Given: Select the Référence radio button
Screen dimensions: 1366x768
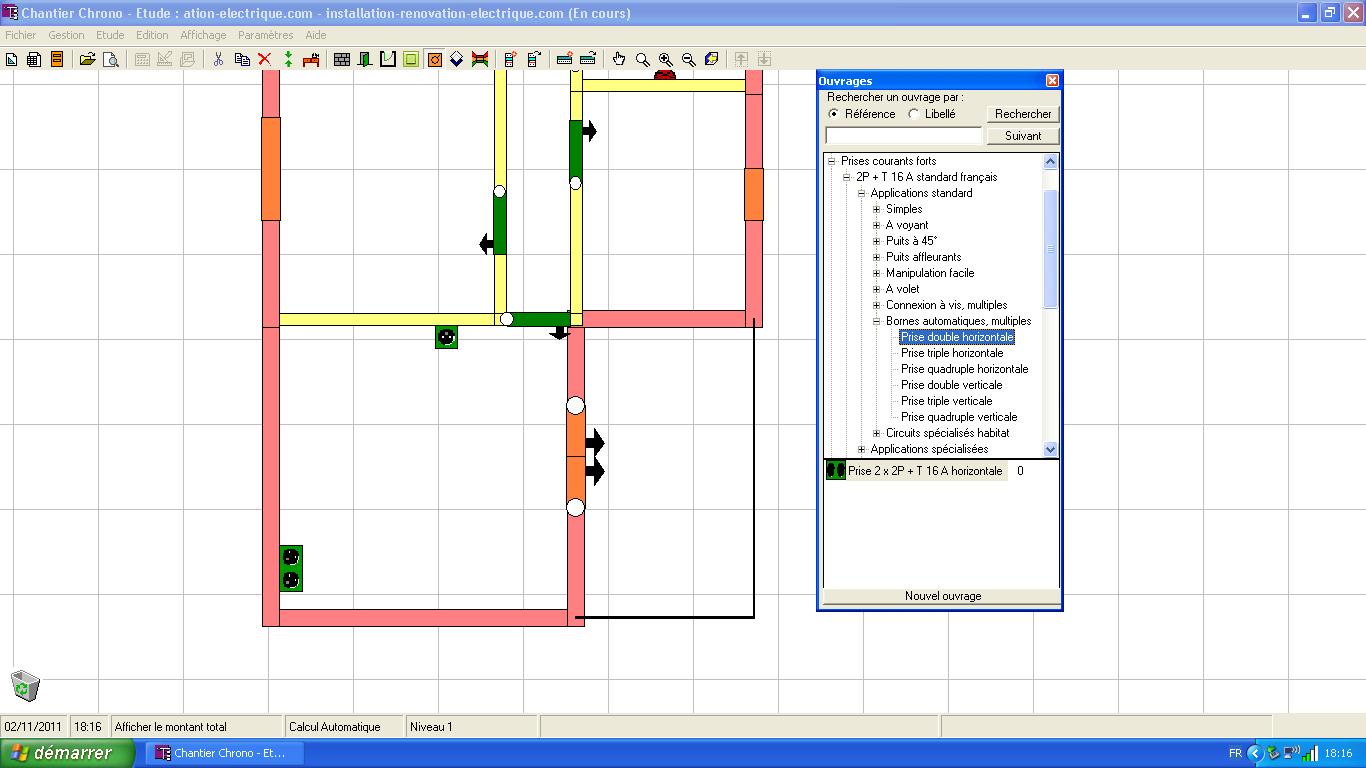Looking at the screenshot, I should click(x=834, y=114).
